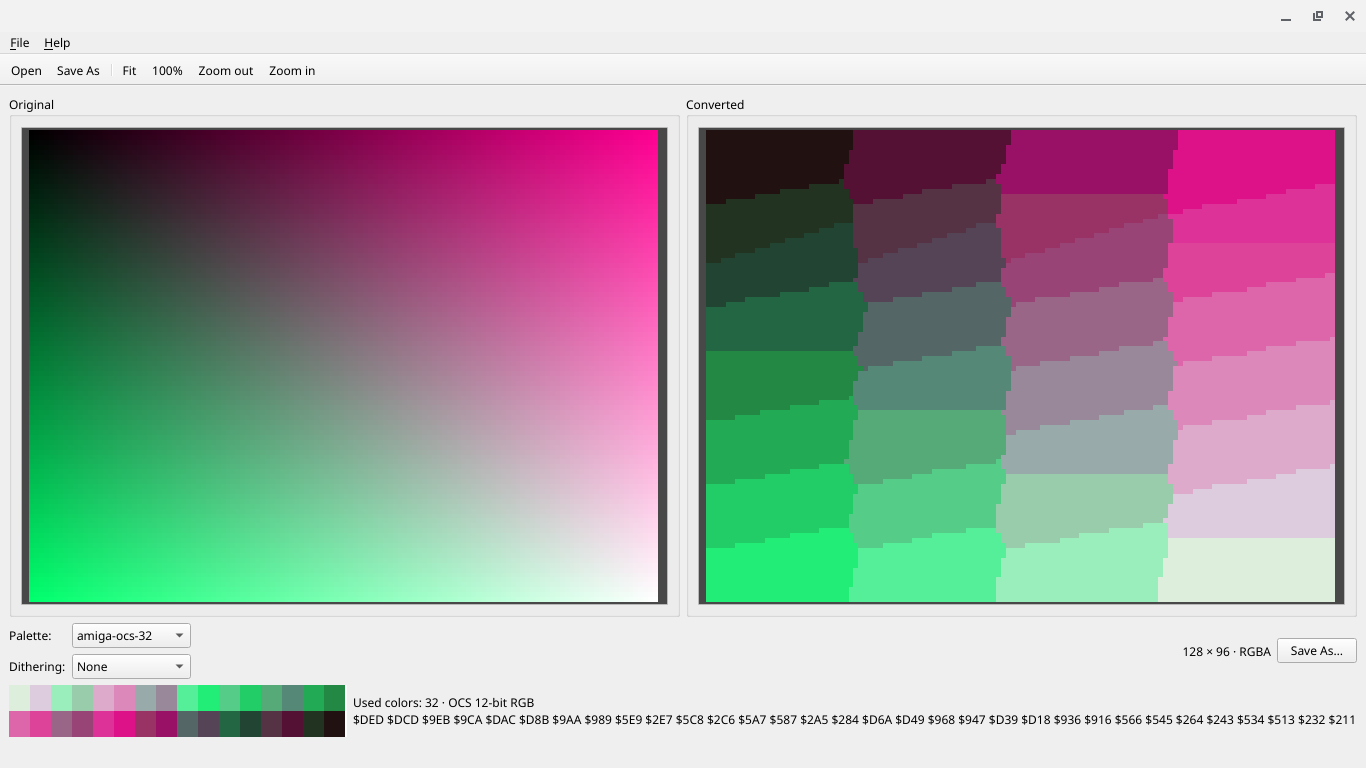The image size is (1366, 768).
Task: Click the 'Used colors: 32 · OCS 12-bit RGB' text
Action: [x=443, y=703]
